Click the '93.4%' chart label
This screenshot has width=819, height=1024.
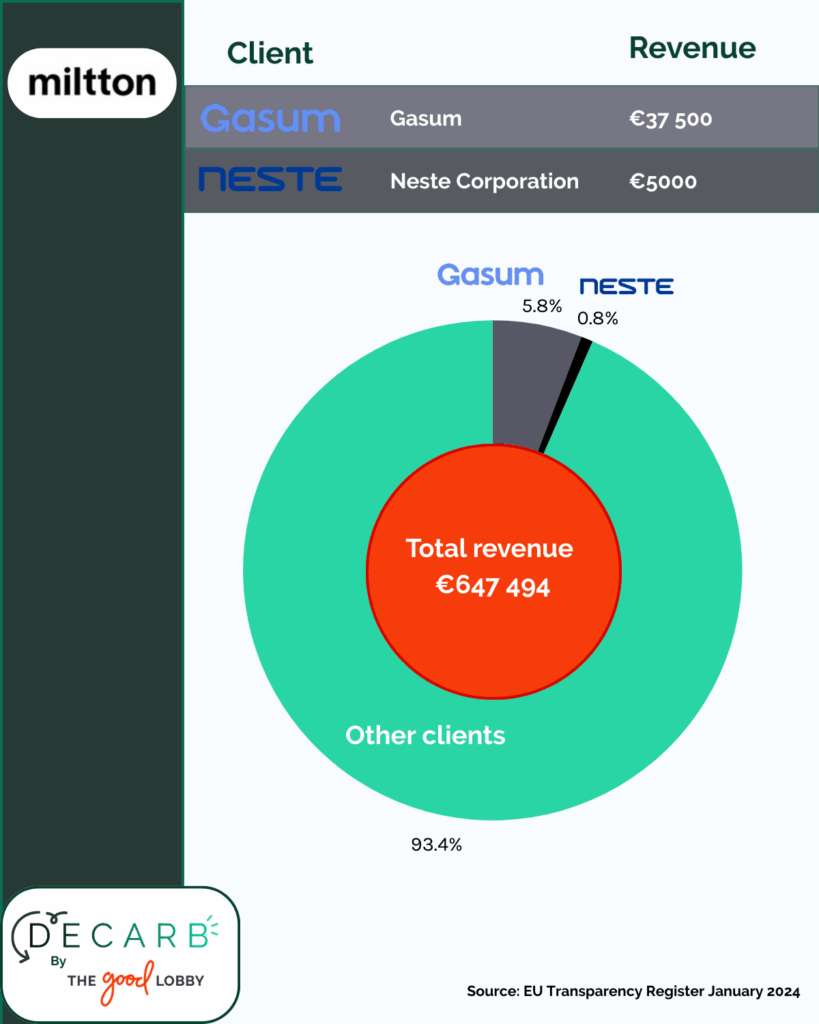coord(436,844)
